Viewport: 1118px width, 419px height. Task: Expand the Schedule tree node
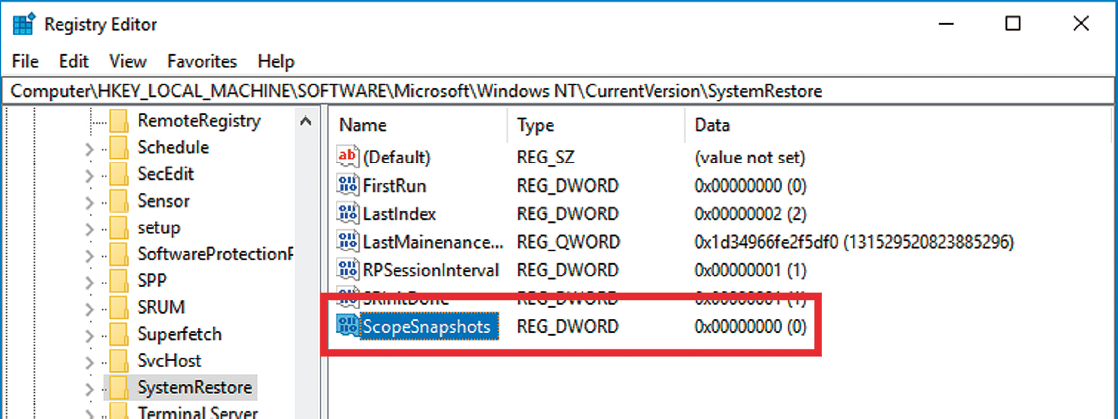[89, 149]
